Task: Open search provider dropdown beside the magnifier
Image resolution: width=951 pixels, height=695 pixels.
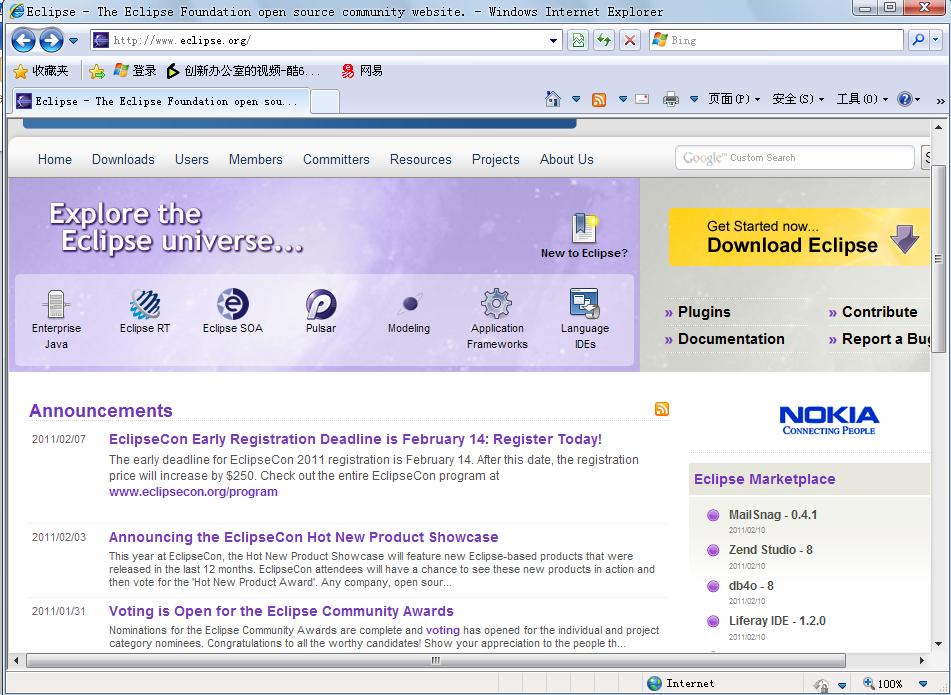Action: pos(935,41)
